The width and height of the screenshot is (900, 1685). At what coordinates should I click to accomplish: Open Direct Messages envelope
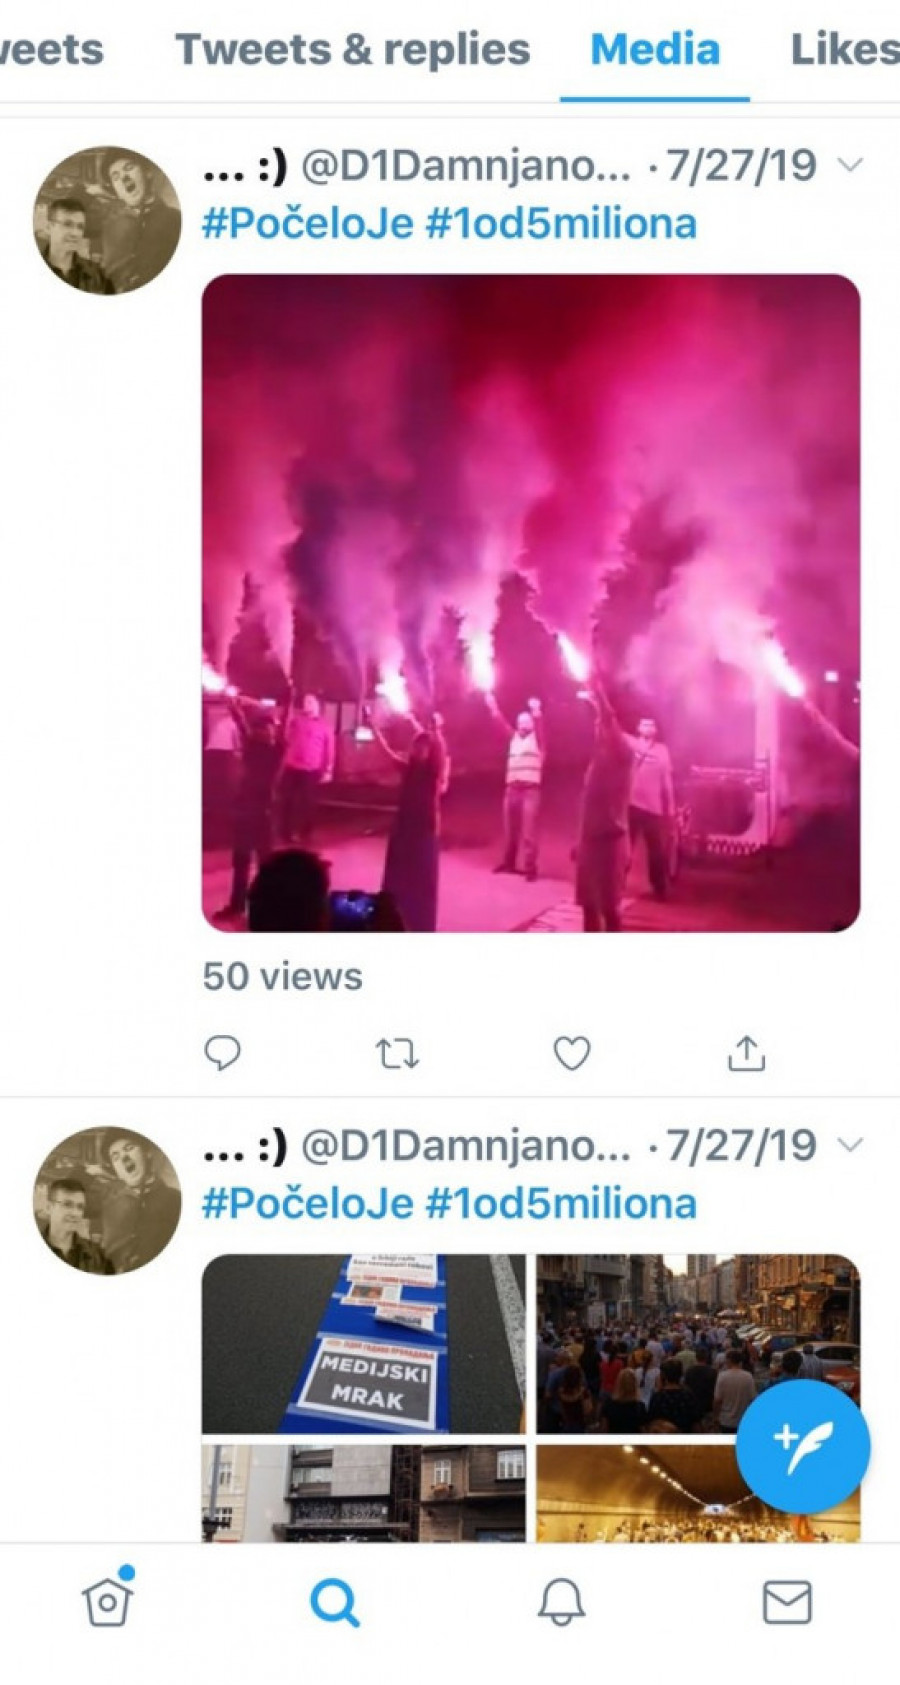pyautogui.click(x=787, y=1602)
